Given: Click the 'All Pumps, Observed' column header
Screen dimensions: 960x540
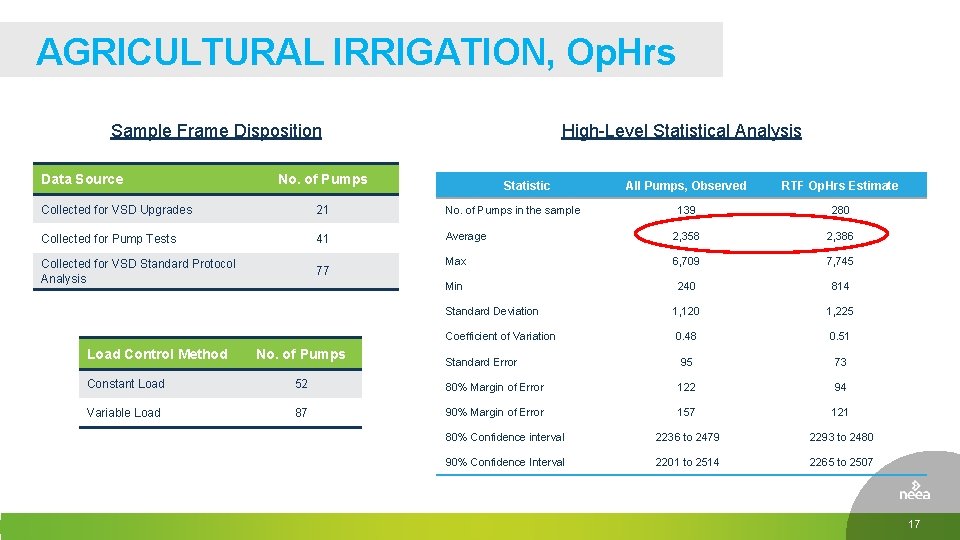Looking at the screenshot, I should 686,186.
